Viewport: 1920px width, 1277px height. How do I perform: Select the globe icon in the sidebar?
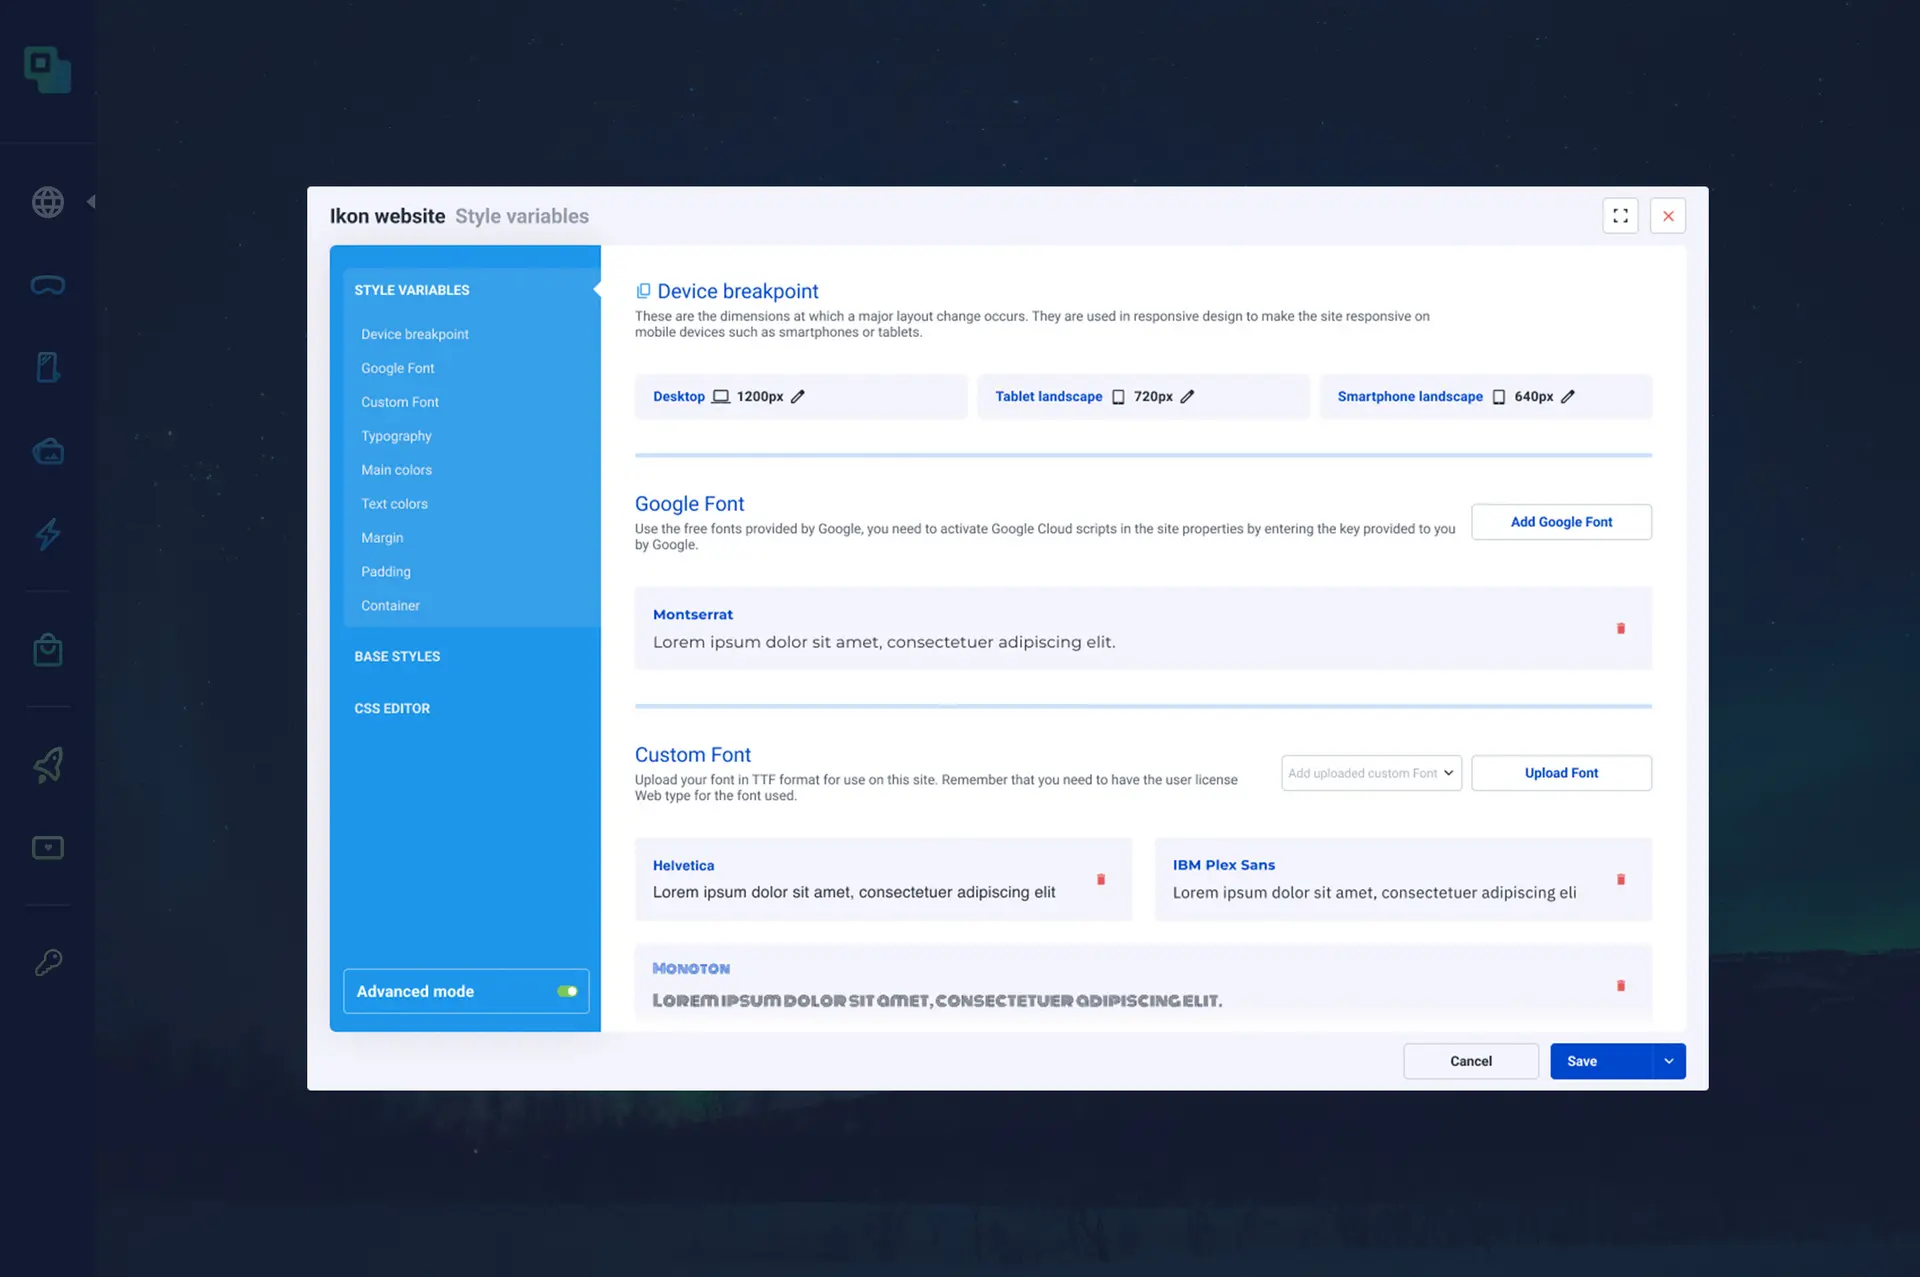click(x=47, y=201)
